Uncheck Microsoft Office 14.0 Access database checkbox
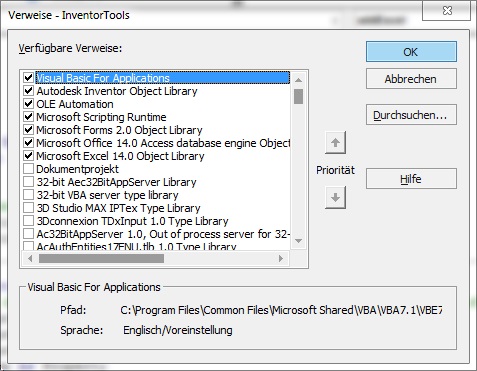The width and height of the screenshot is (477, 371). pos(29,143)
